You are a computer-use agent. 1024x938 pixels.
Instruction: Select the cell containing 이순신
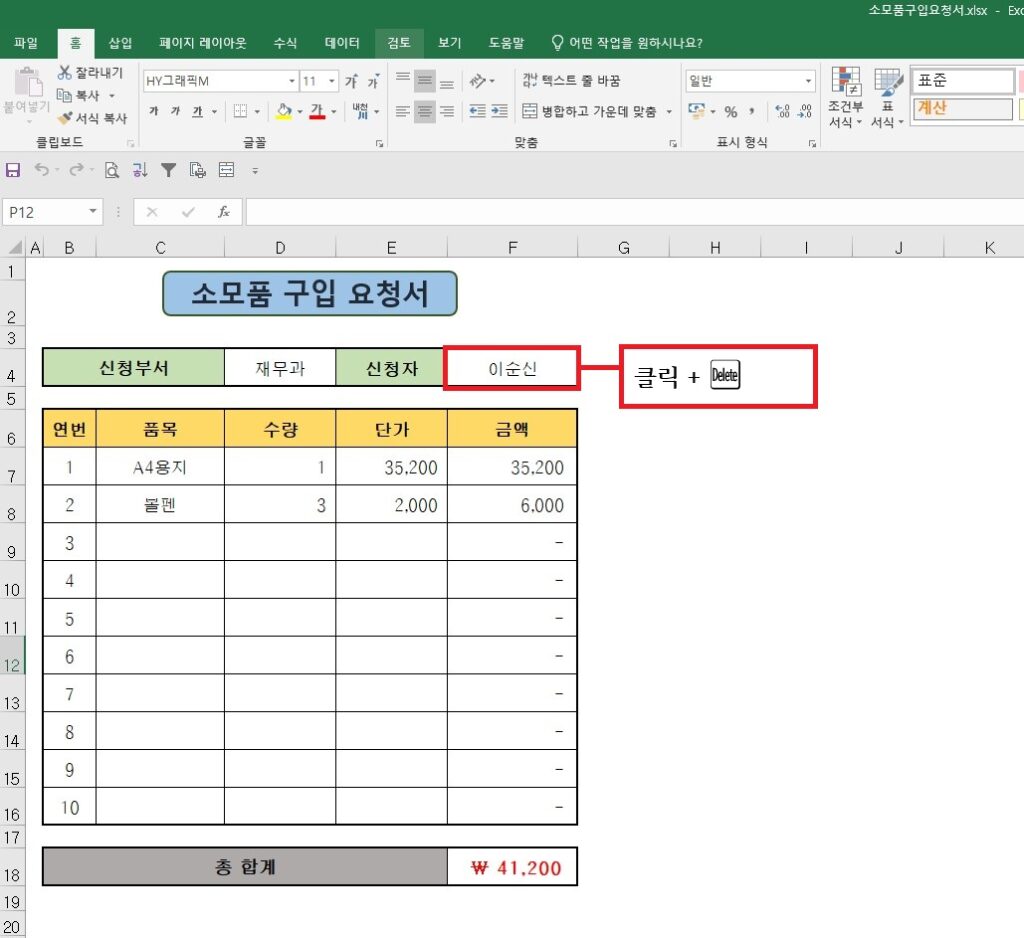pos(512,368)
